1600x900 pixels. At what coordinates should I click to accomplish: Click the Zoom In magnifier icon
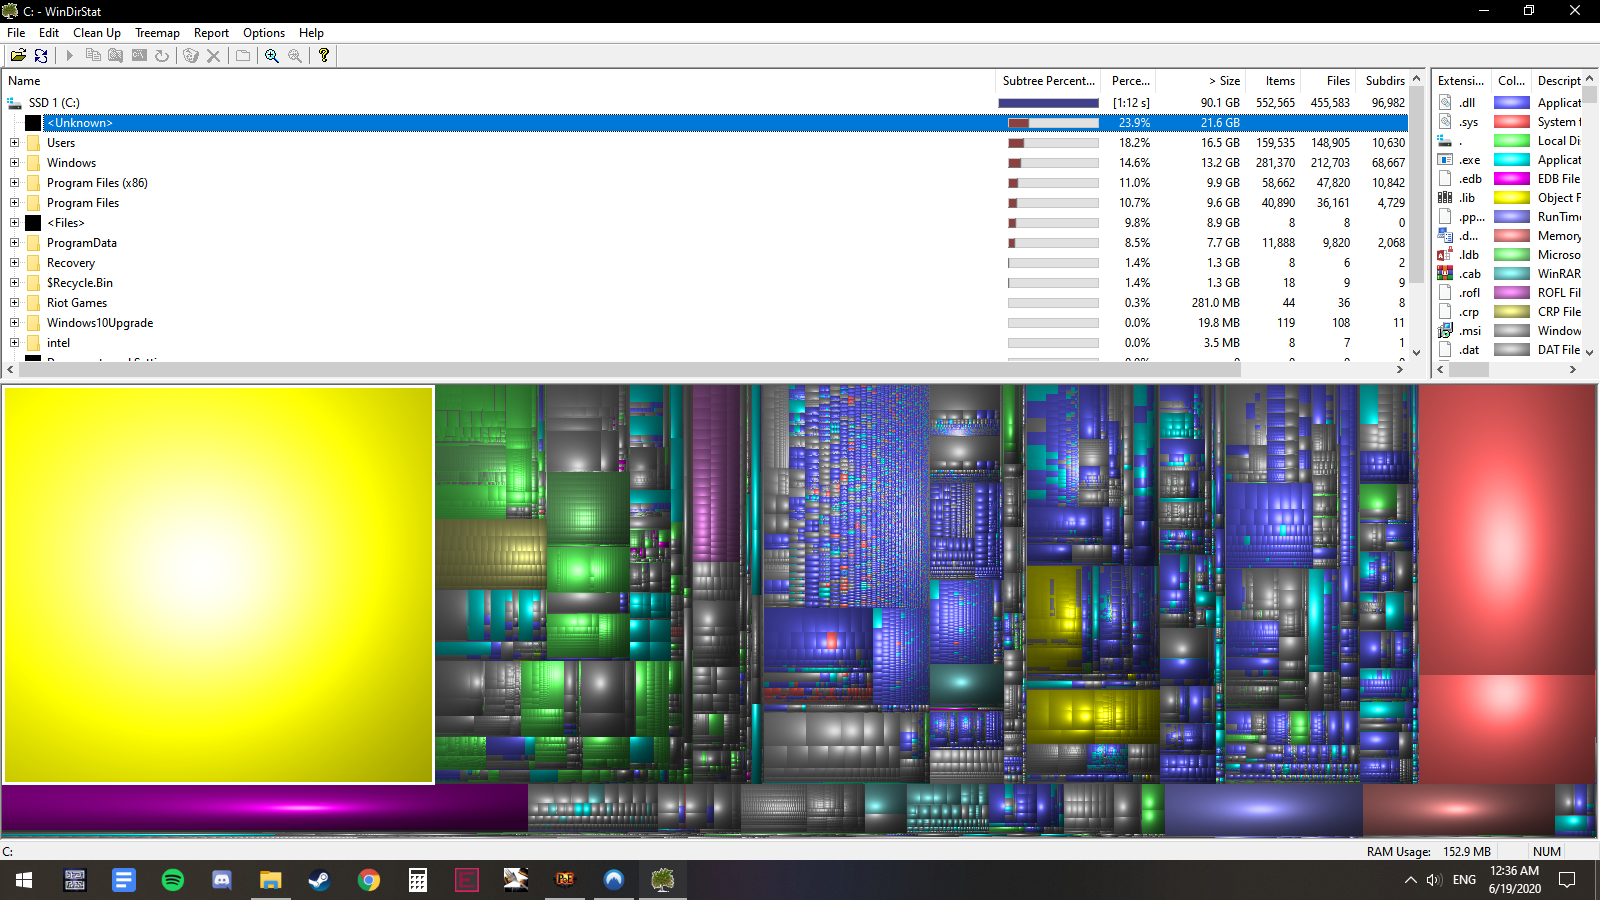[272, 56]
